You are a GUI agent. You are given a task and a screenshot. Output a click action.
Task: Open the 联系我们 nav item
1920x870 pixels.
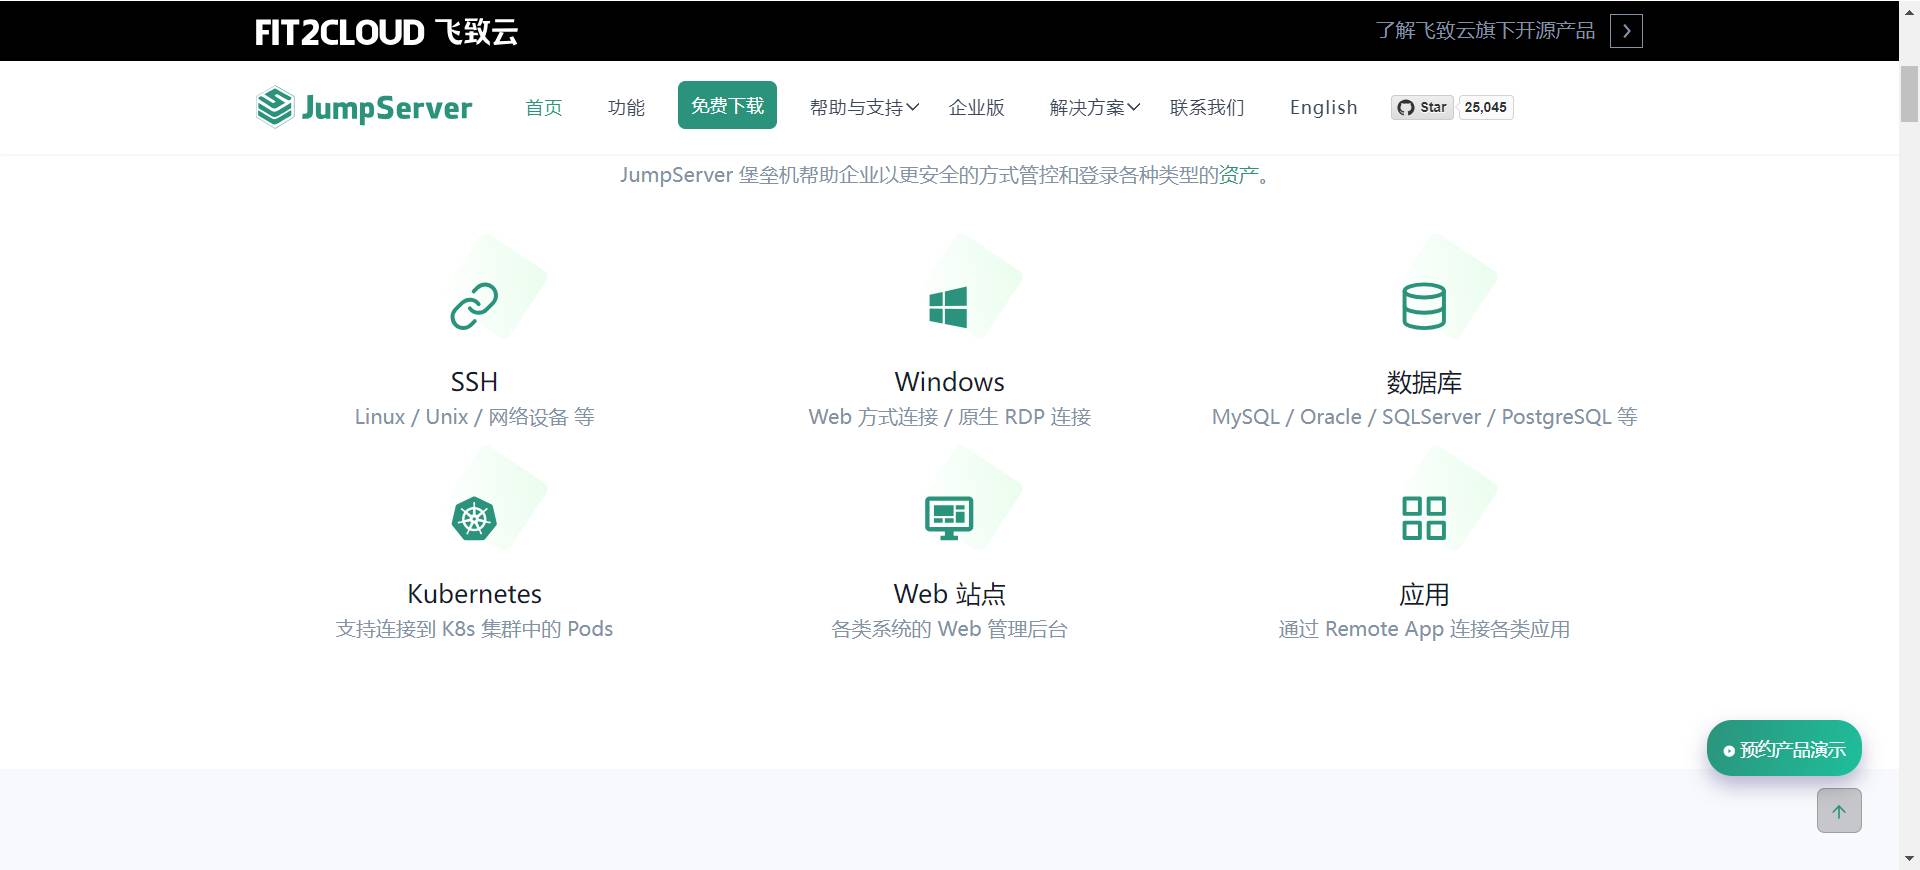tap(1207, 107)
